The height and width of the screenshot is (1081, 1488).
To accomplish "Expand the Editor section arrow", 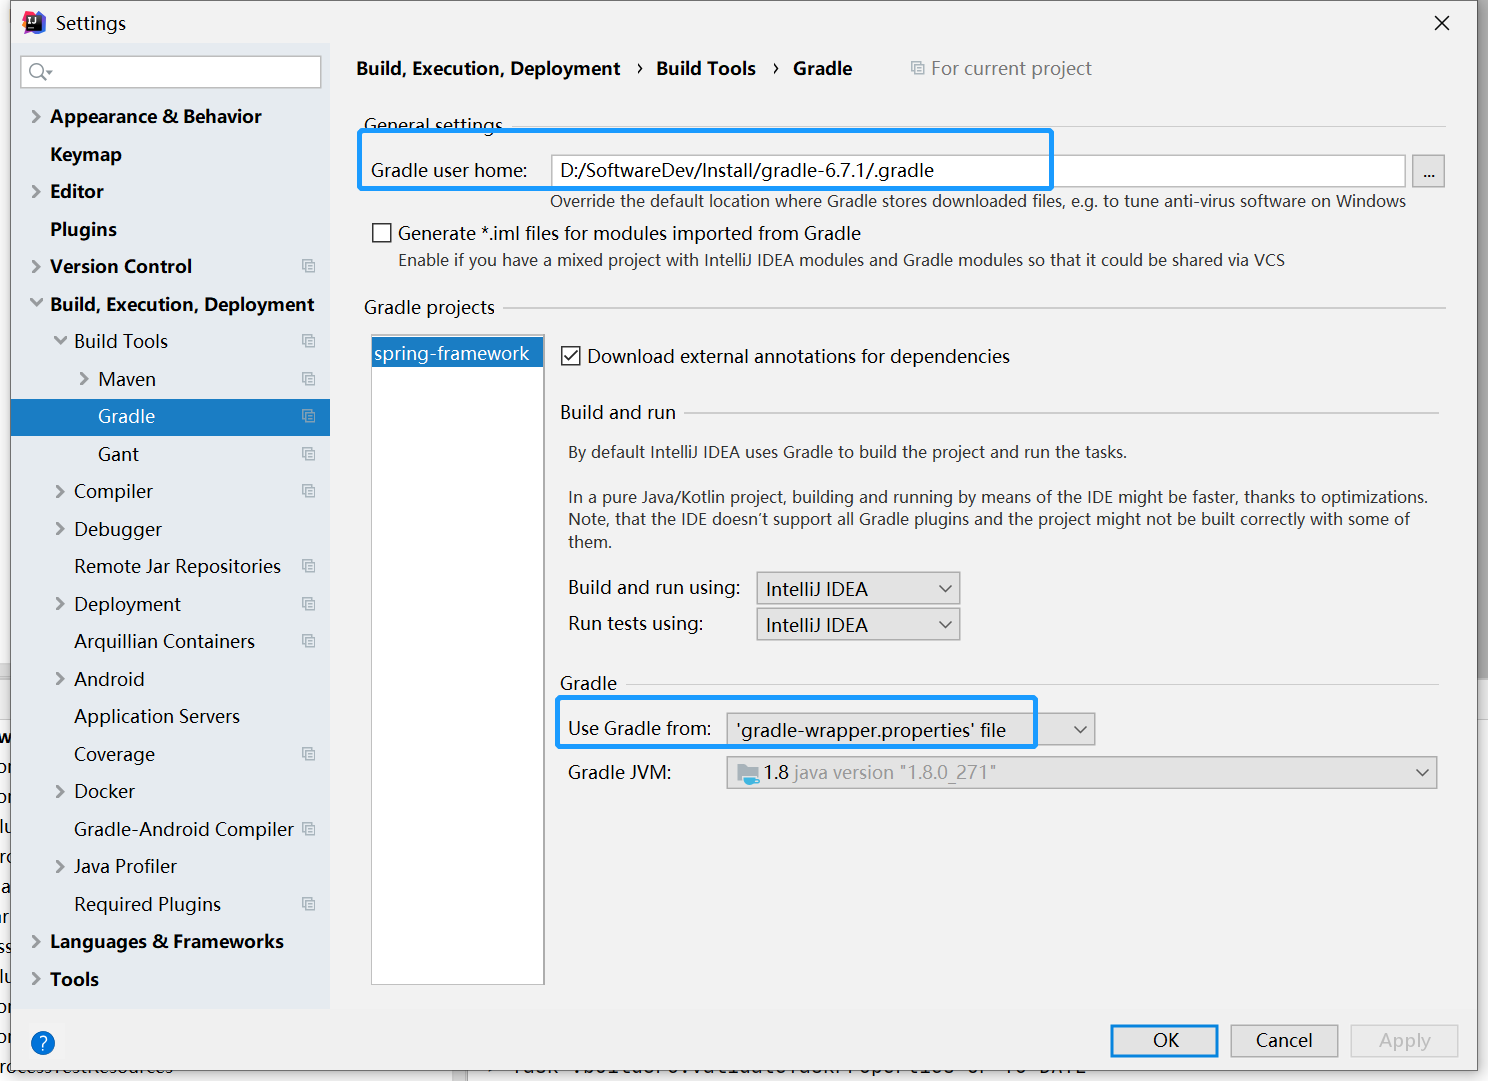I will point(36,191).
